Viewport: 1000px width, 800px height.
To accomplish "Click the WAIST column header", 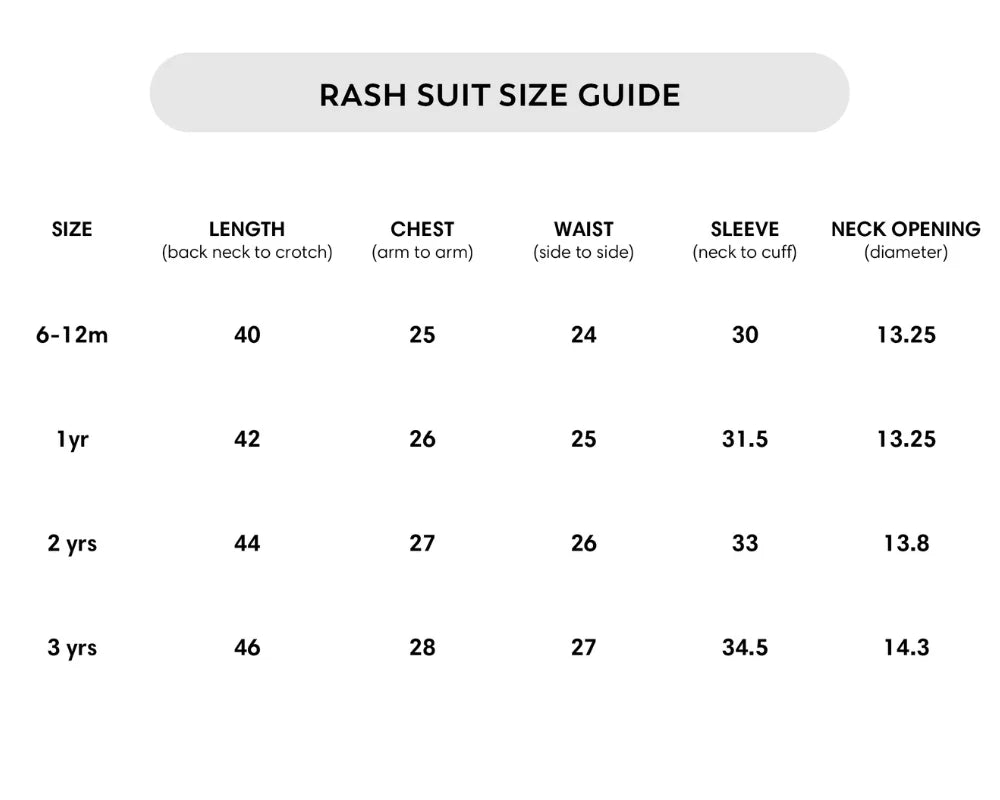I will [x=584, y=229].
